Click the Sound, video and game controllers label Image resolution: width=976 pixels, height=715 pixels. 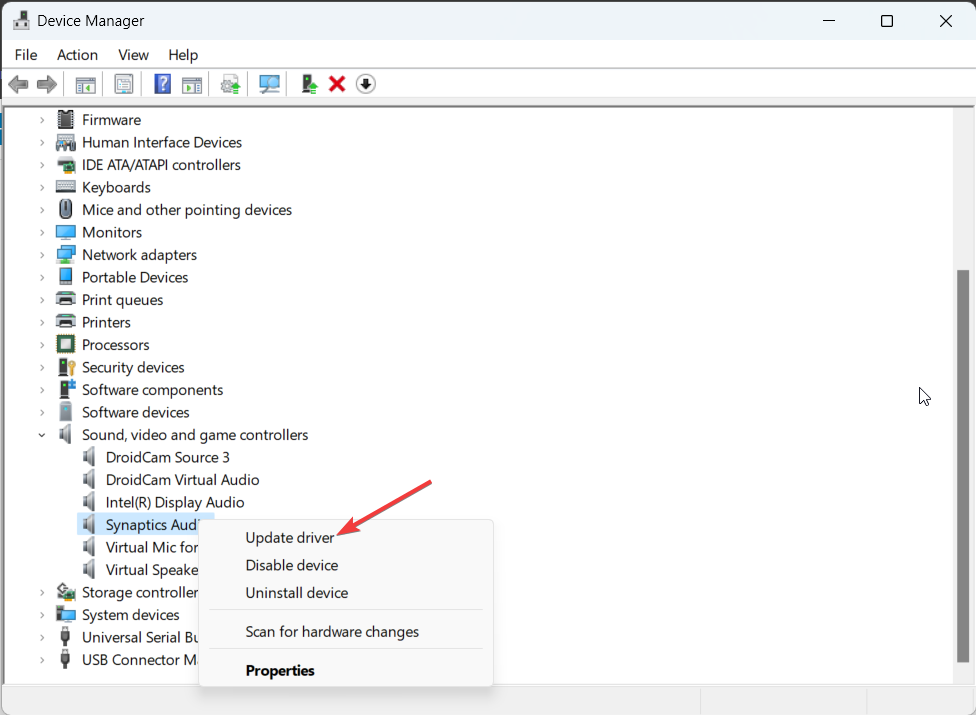pos(195,435)
